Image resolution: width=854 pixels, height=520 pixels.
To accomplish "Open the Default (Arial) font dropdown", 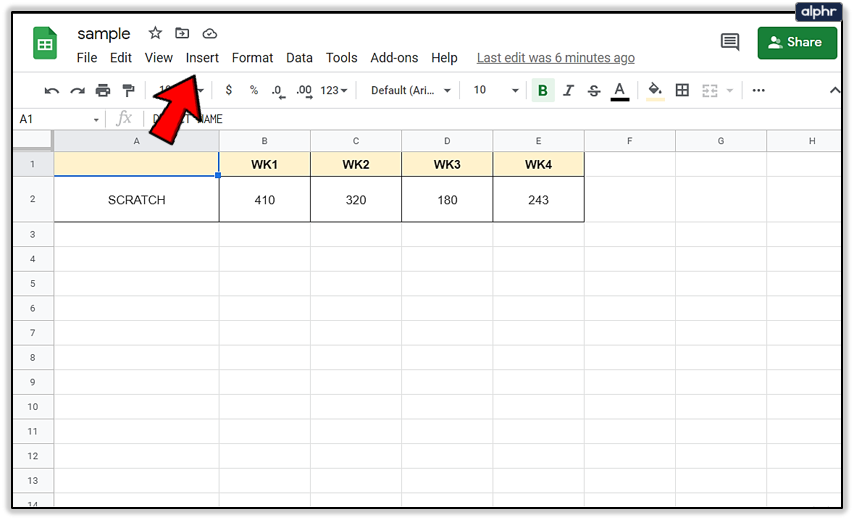I will pos(411,90).
